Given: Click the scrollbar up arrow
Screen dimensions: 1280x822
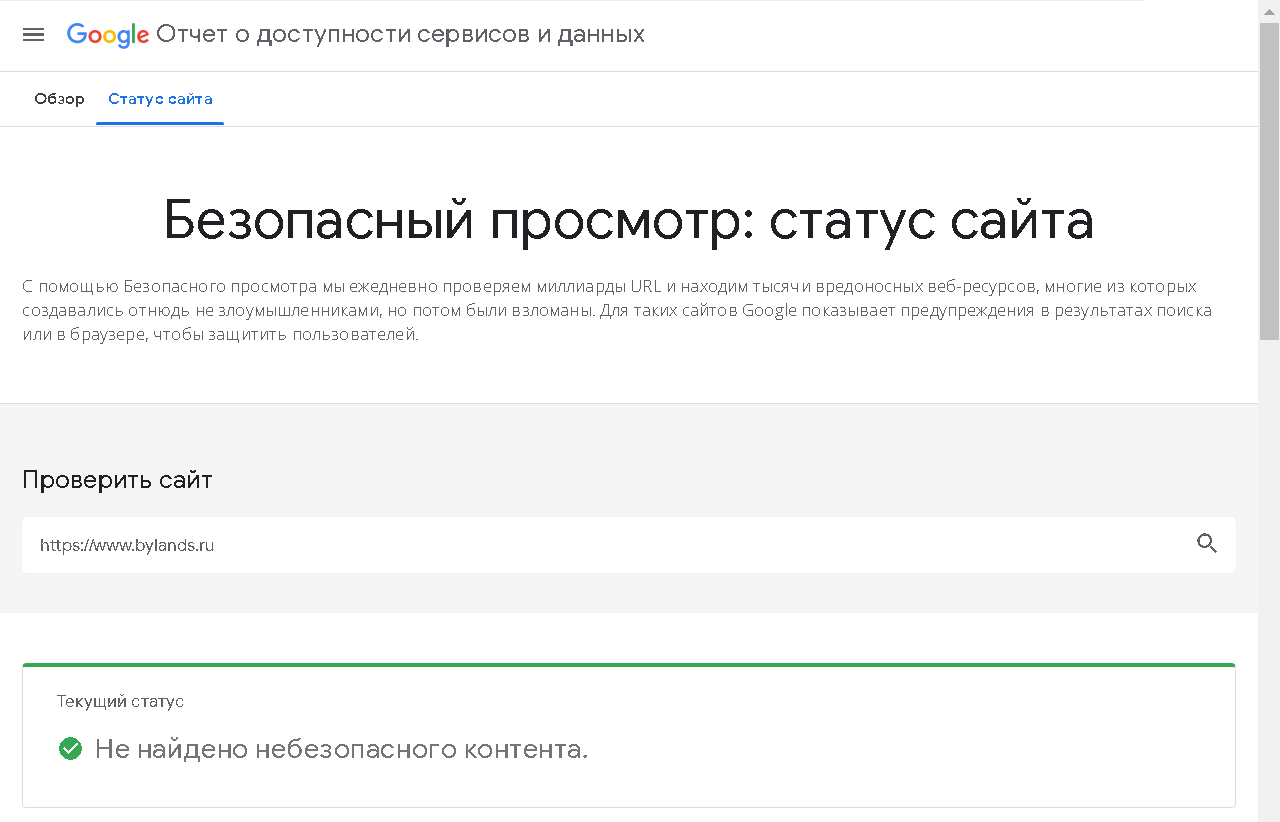Looking at the screenshot, I should point(1269,10).
